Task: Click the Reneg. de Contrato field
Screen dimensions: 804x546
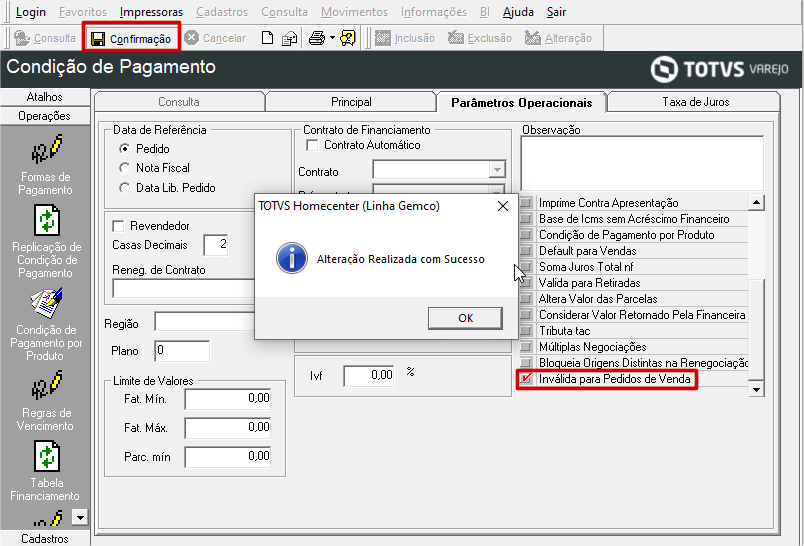Action: click(x=184, y=288)
